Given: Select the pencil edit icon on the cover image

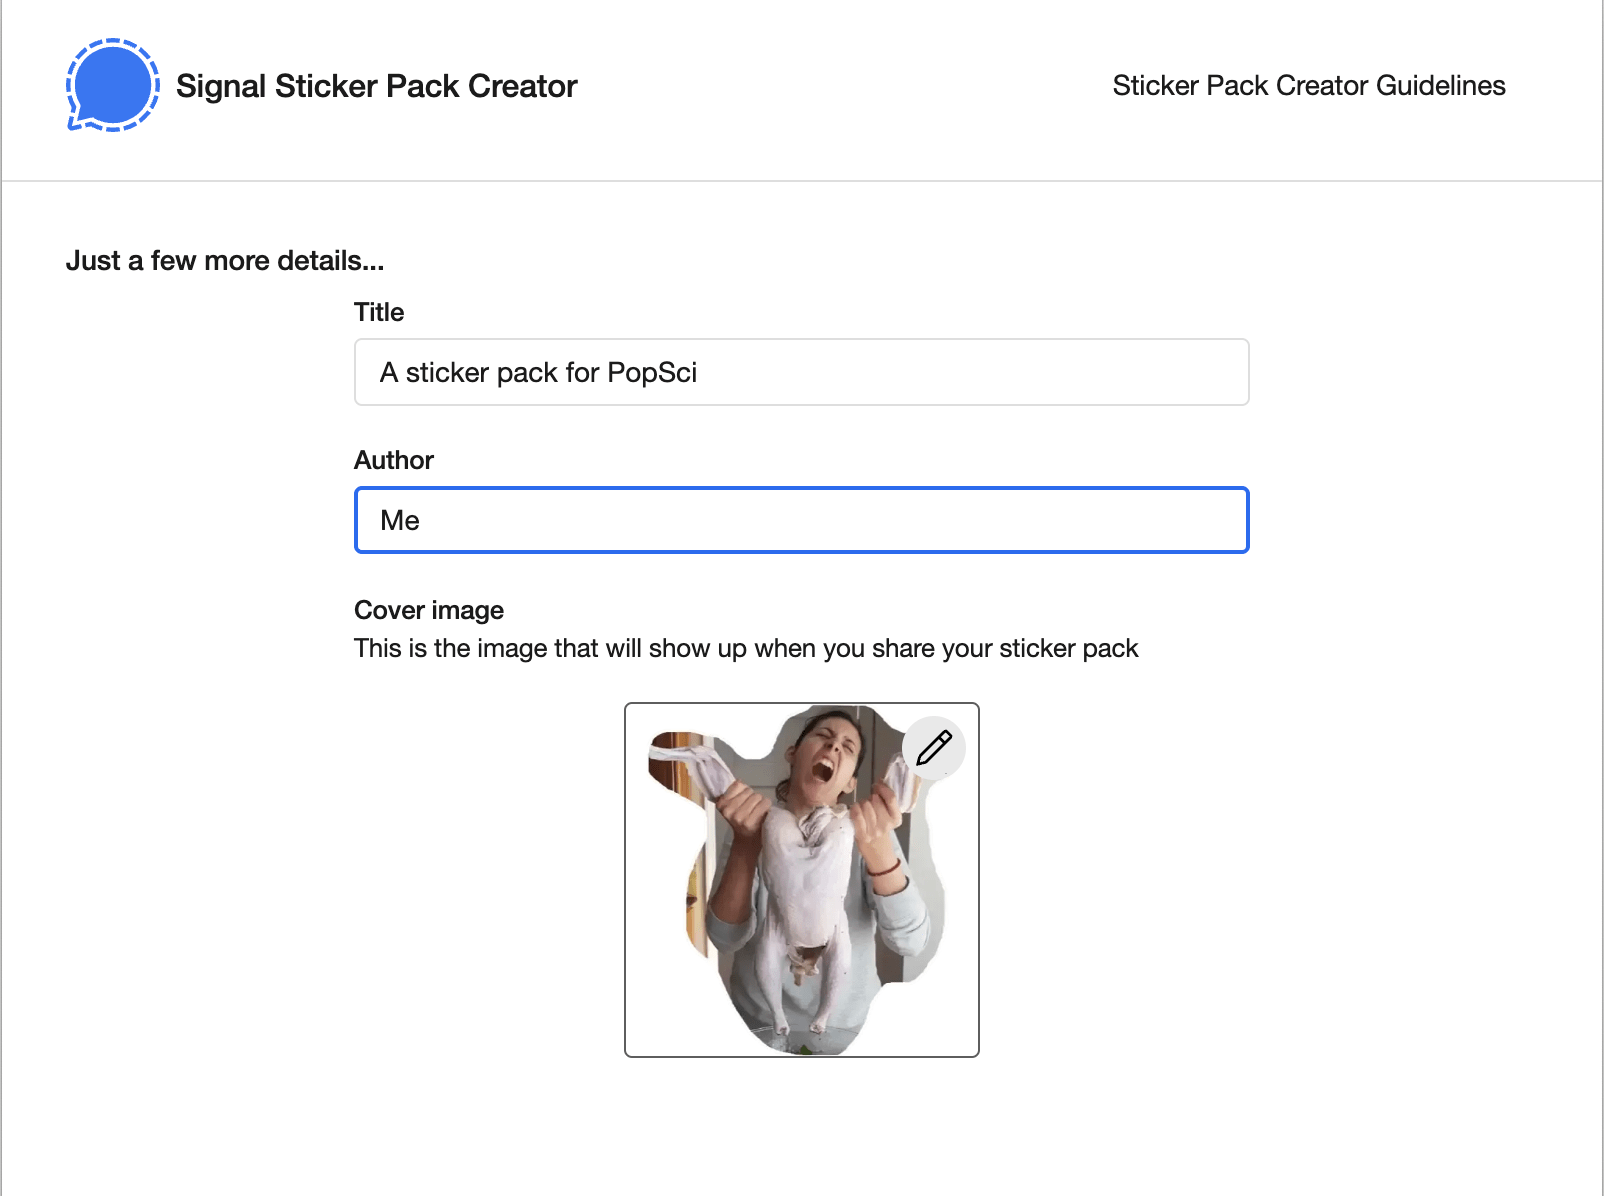Looking at the screenshot, I should [934, 747].
